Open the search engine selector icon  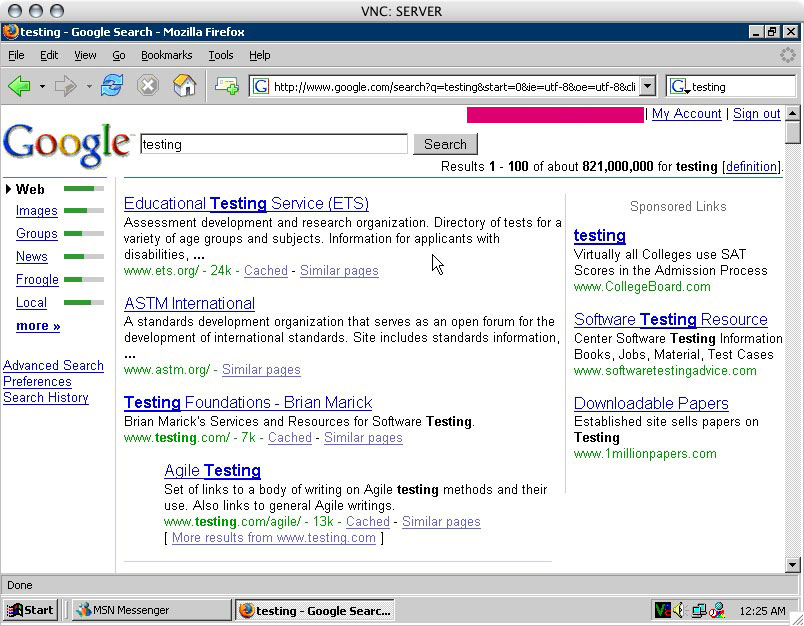[679, 86]
